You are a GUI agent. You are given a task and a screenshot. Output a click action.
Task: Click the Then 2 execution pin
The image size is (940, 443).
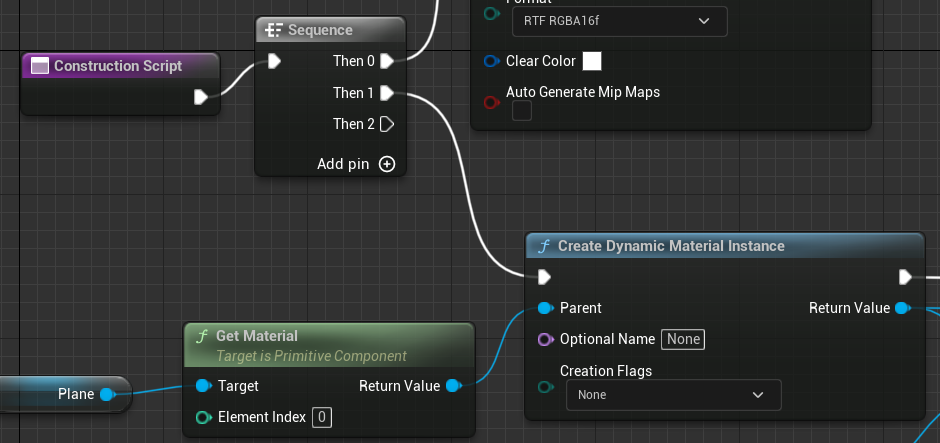click(x=387, y=124)
